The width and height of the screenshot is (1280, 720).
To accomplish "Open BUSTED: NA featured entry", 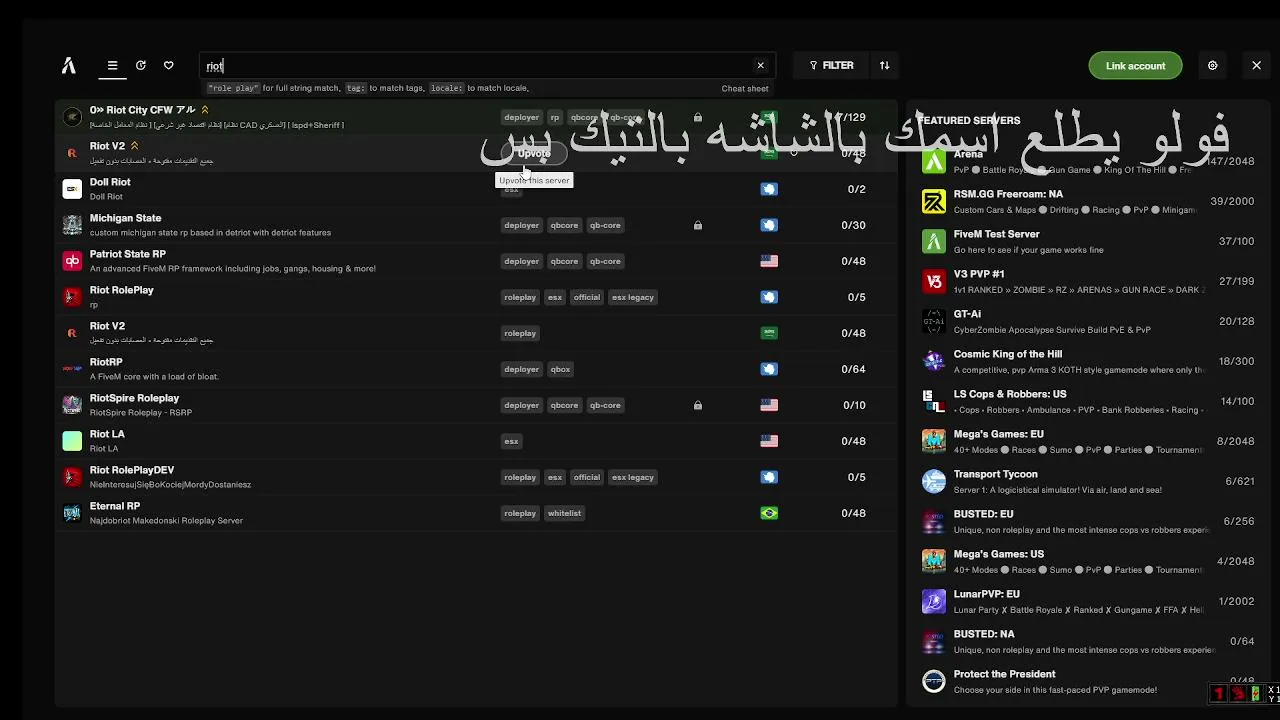I will click(x=1087, y=642).
